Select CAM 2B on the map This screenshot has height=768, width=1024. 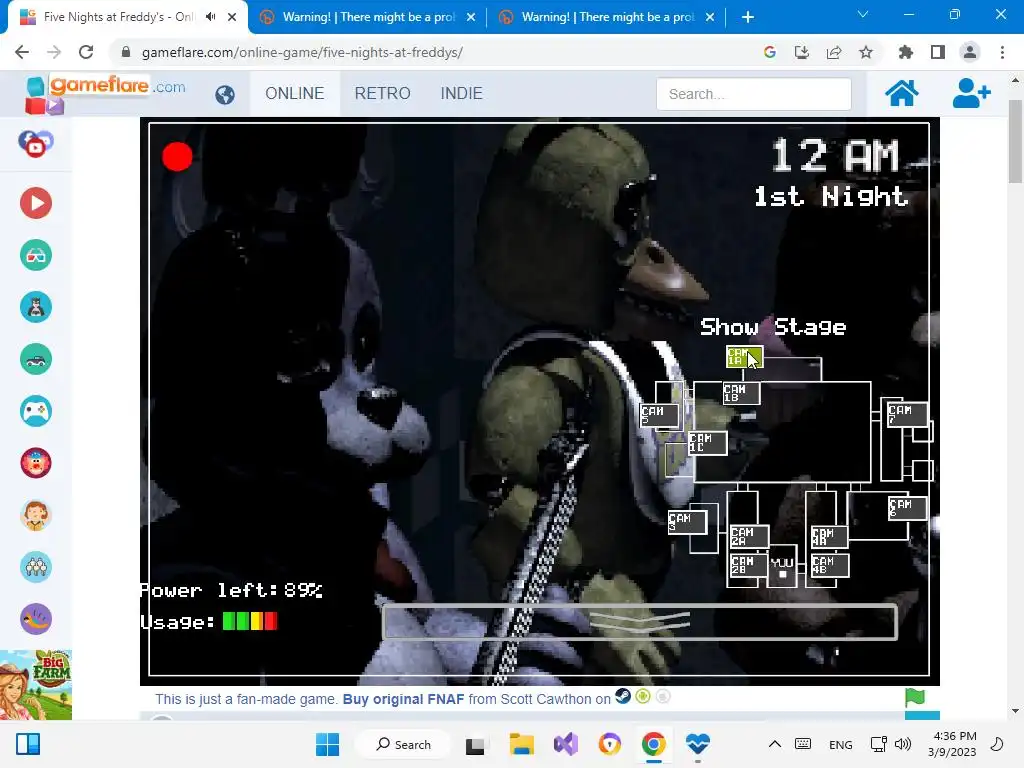pos(748,566)
